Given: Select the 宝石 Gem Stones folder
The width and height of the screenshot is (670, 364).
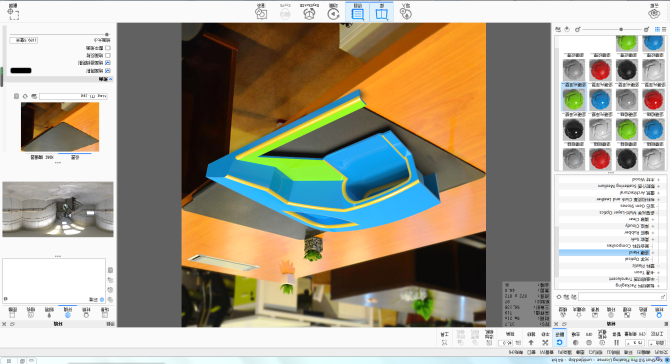Looking at the screenshot, I should pos(638,206).
